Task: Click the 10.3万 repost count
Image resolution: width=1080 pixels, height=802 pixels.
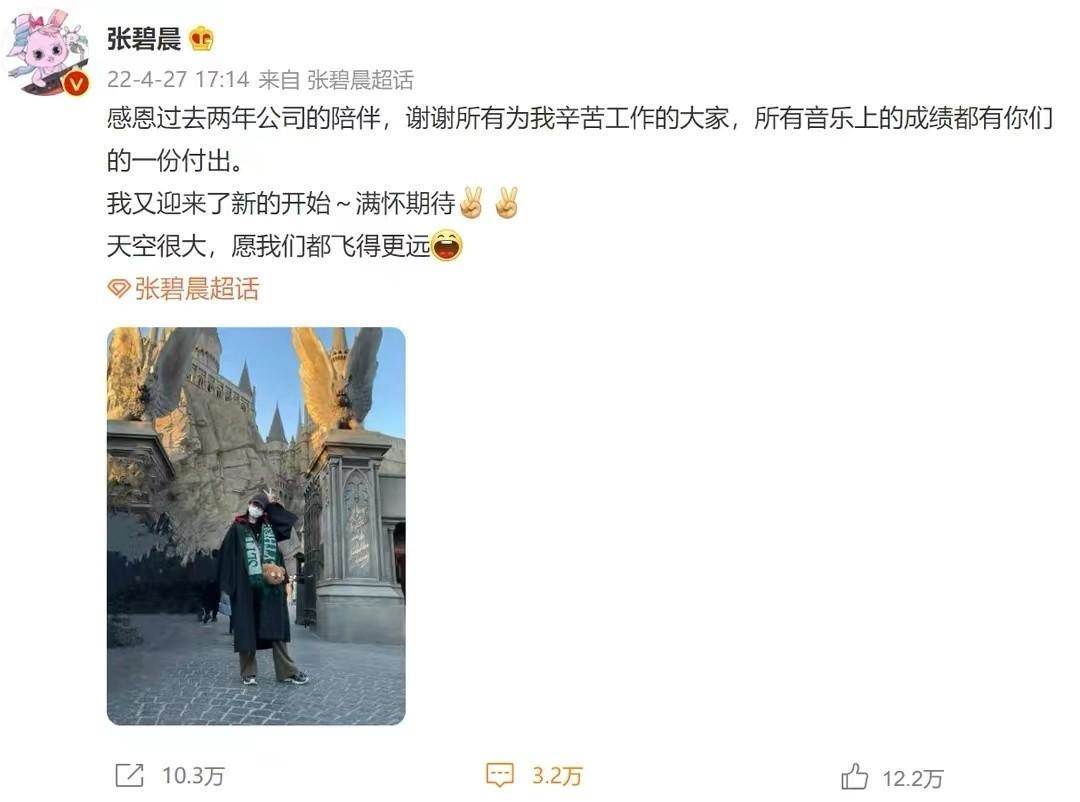Action: [194, 777]
